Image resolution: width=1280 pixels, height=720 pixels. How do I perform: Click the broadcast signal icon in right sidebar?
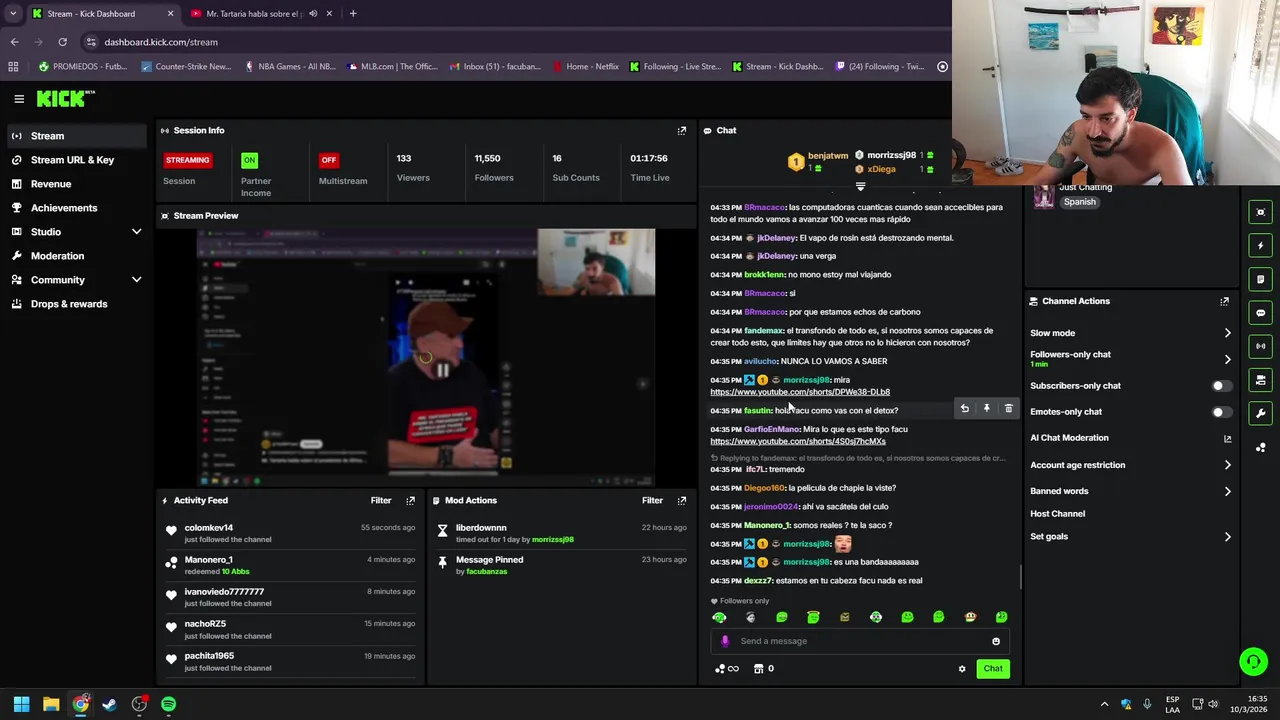[1261, 346]
